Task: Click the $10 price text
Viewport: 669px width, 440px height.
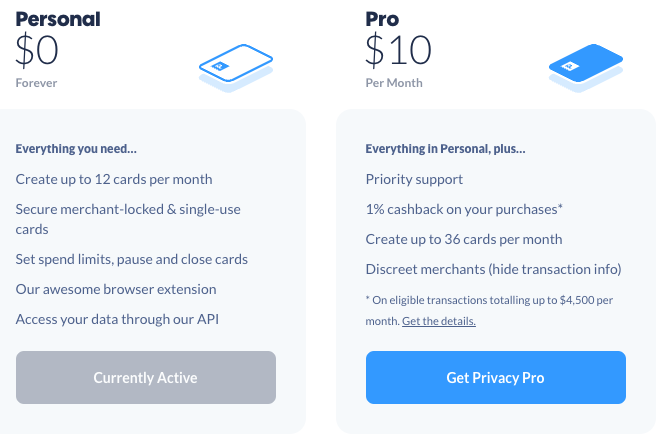Action: pos(398,50)
